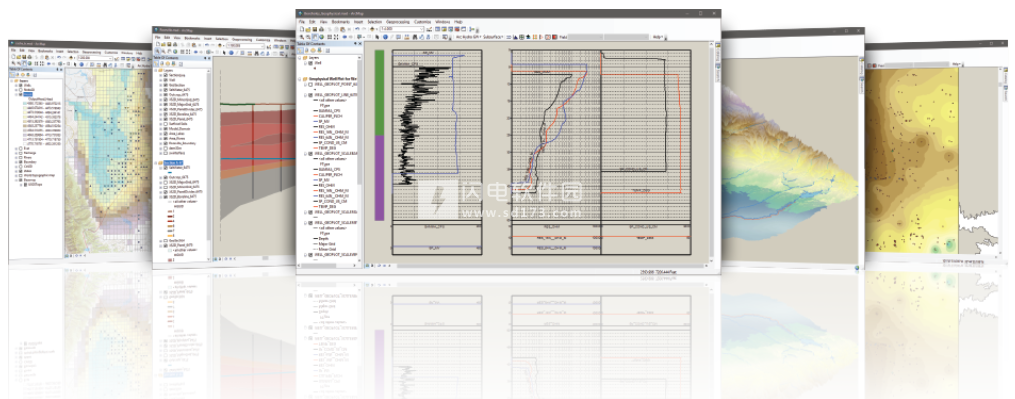The image size is (1015, 399).
Task: Click Select Elements black arrow tool
Action: coord(377,37)
